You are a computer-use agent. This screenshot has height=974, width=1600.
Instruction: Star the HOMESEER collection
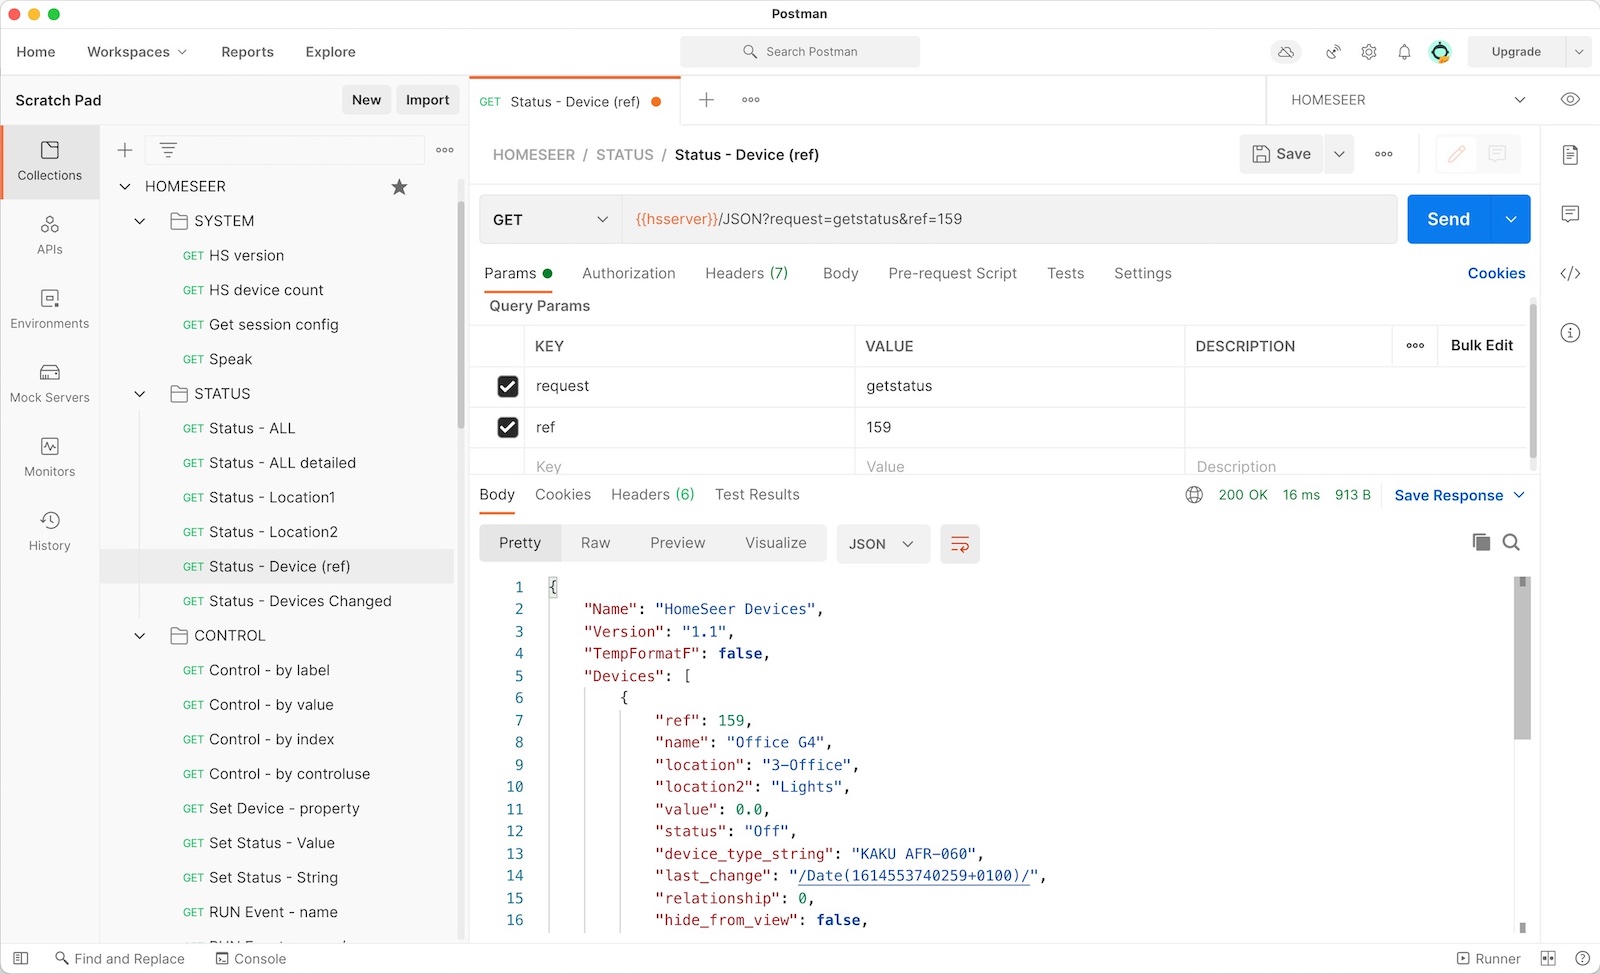[399, 187]
